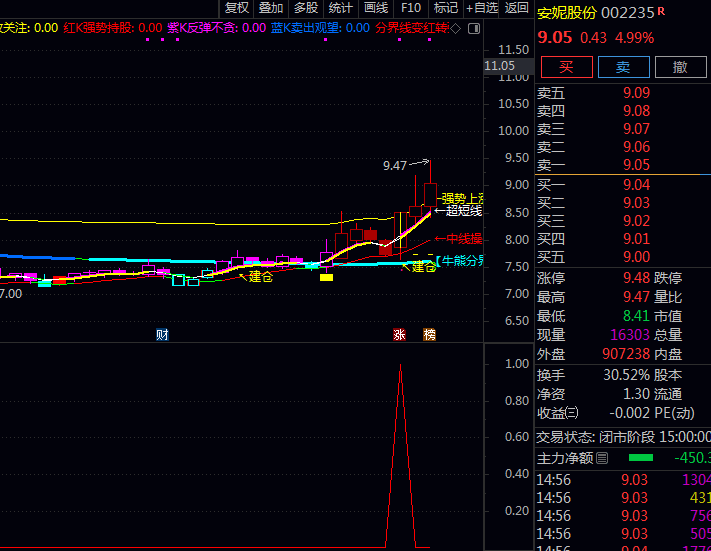Add stock via +自选 button
The width and height of the screenshot is (711, 551).
481,8
